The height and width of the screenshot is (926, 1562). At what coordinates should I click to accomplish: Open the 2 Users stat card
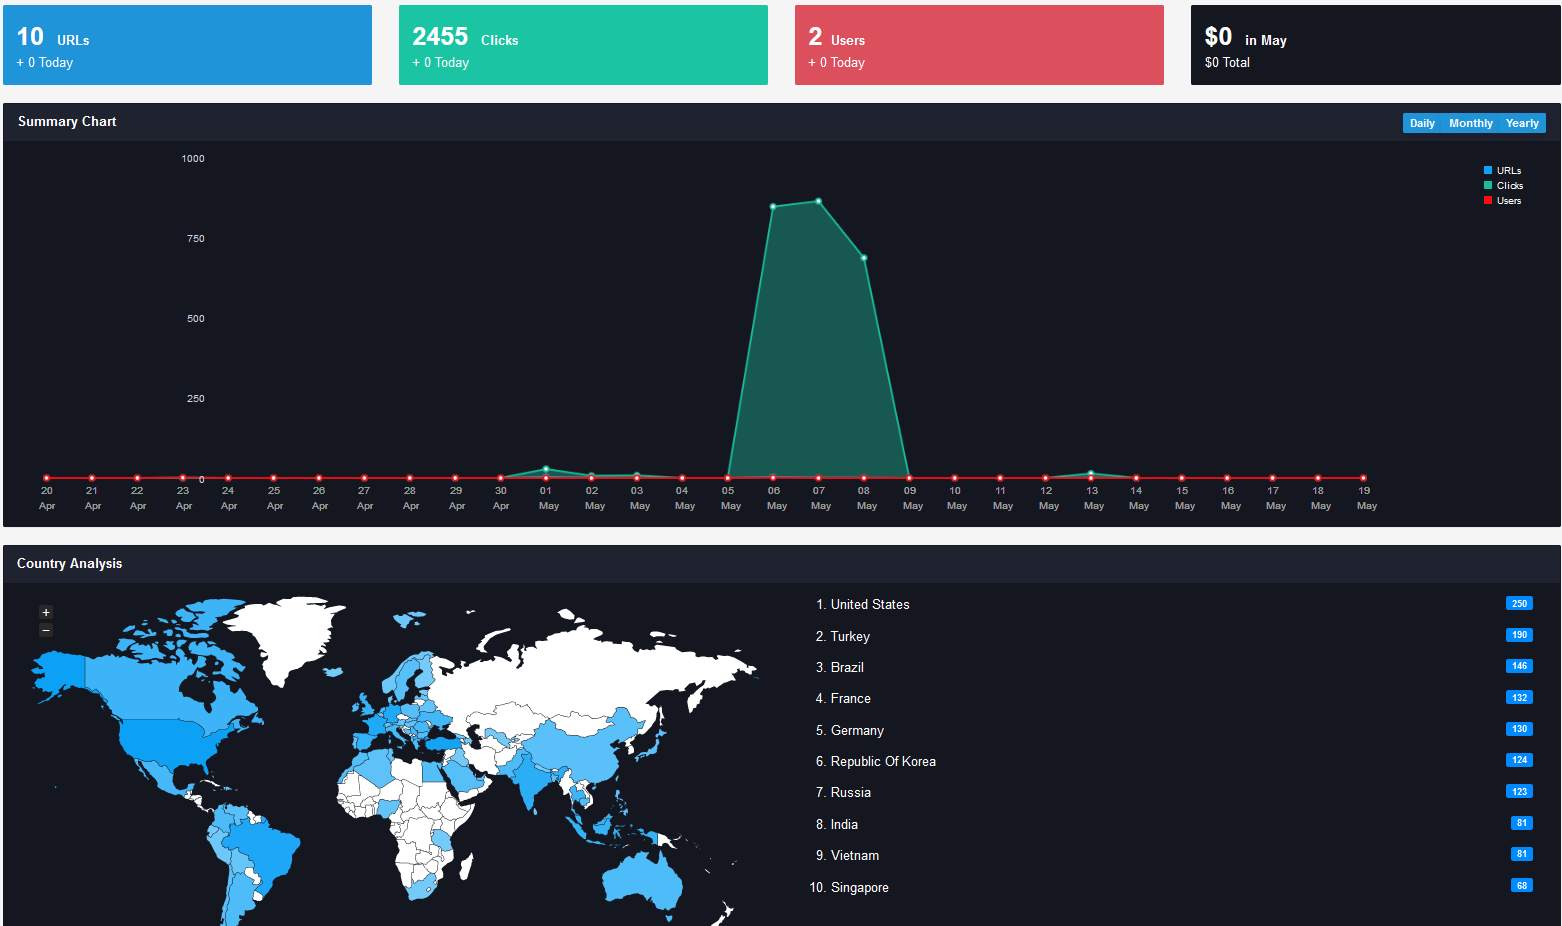click(x=979, y=45)
